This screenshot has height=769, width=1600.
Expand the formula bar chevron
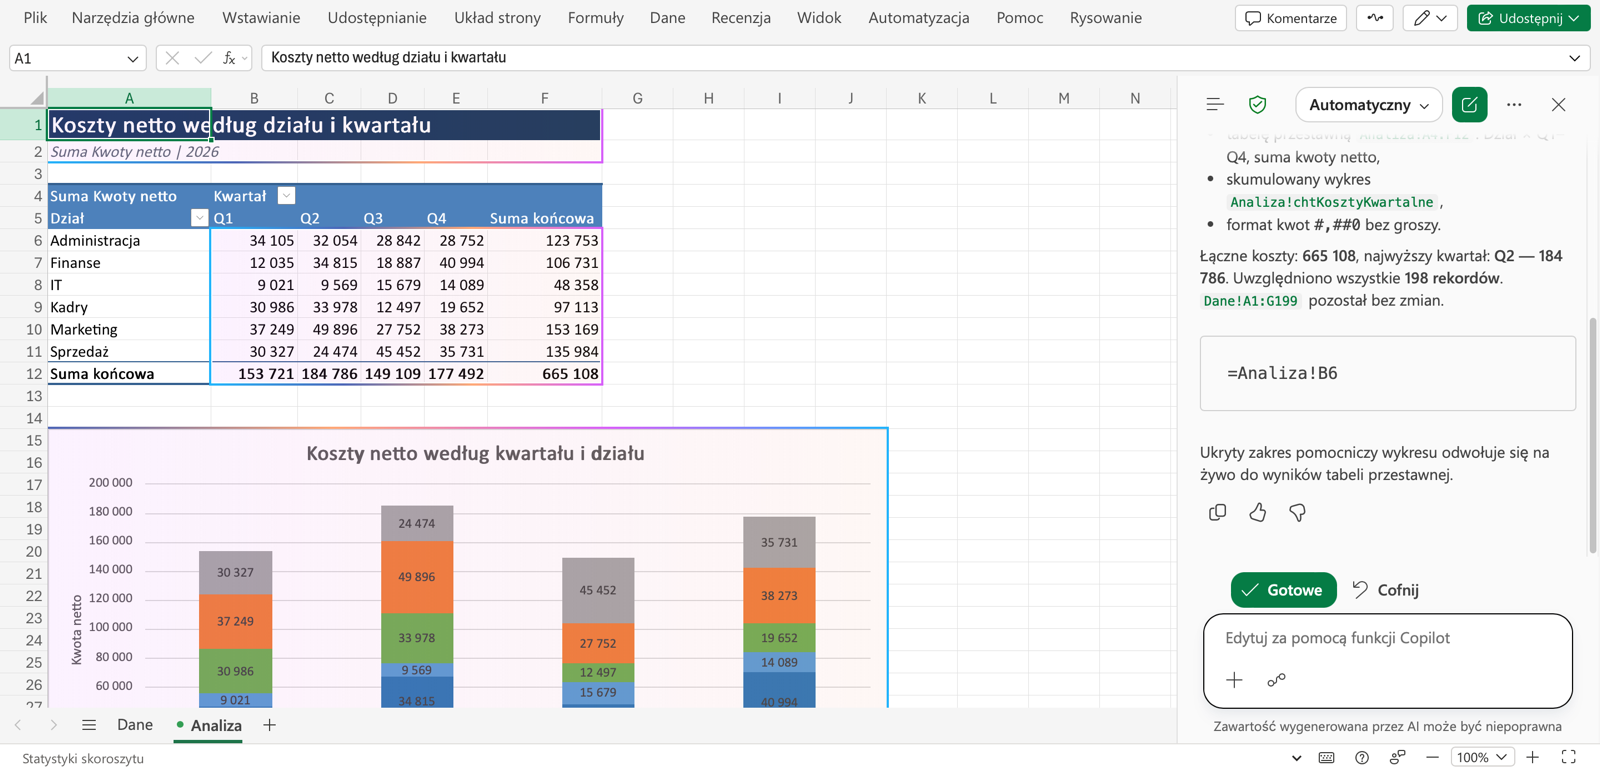tap(1574, 58)
